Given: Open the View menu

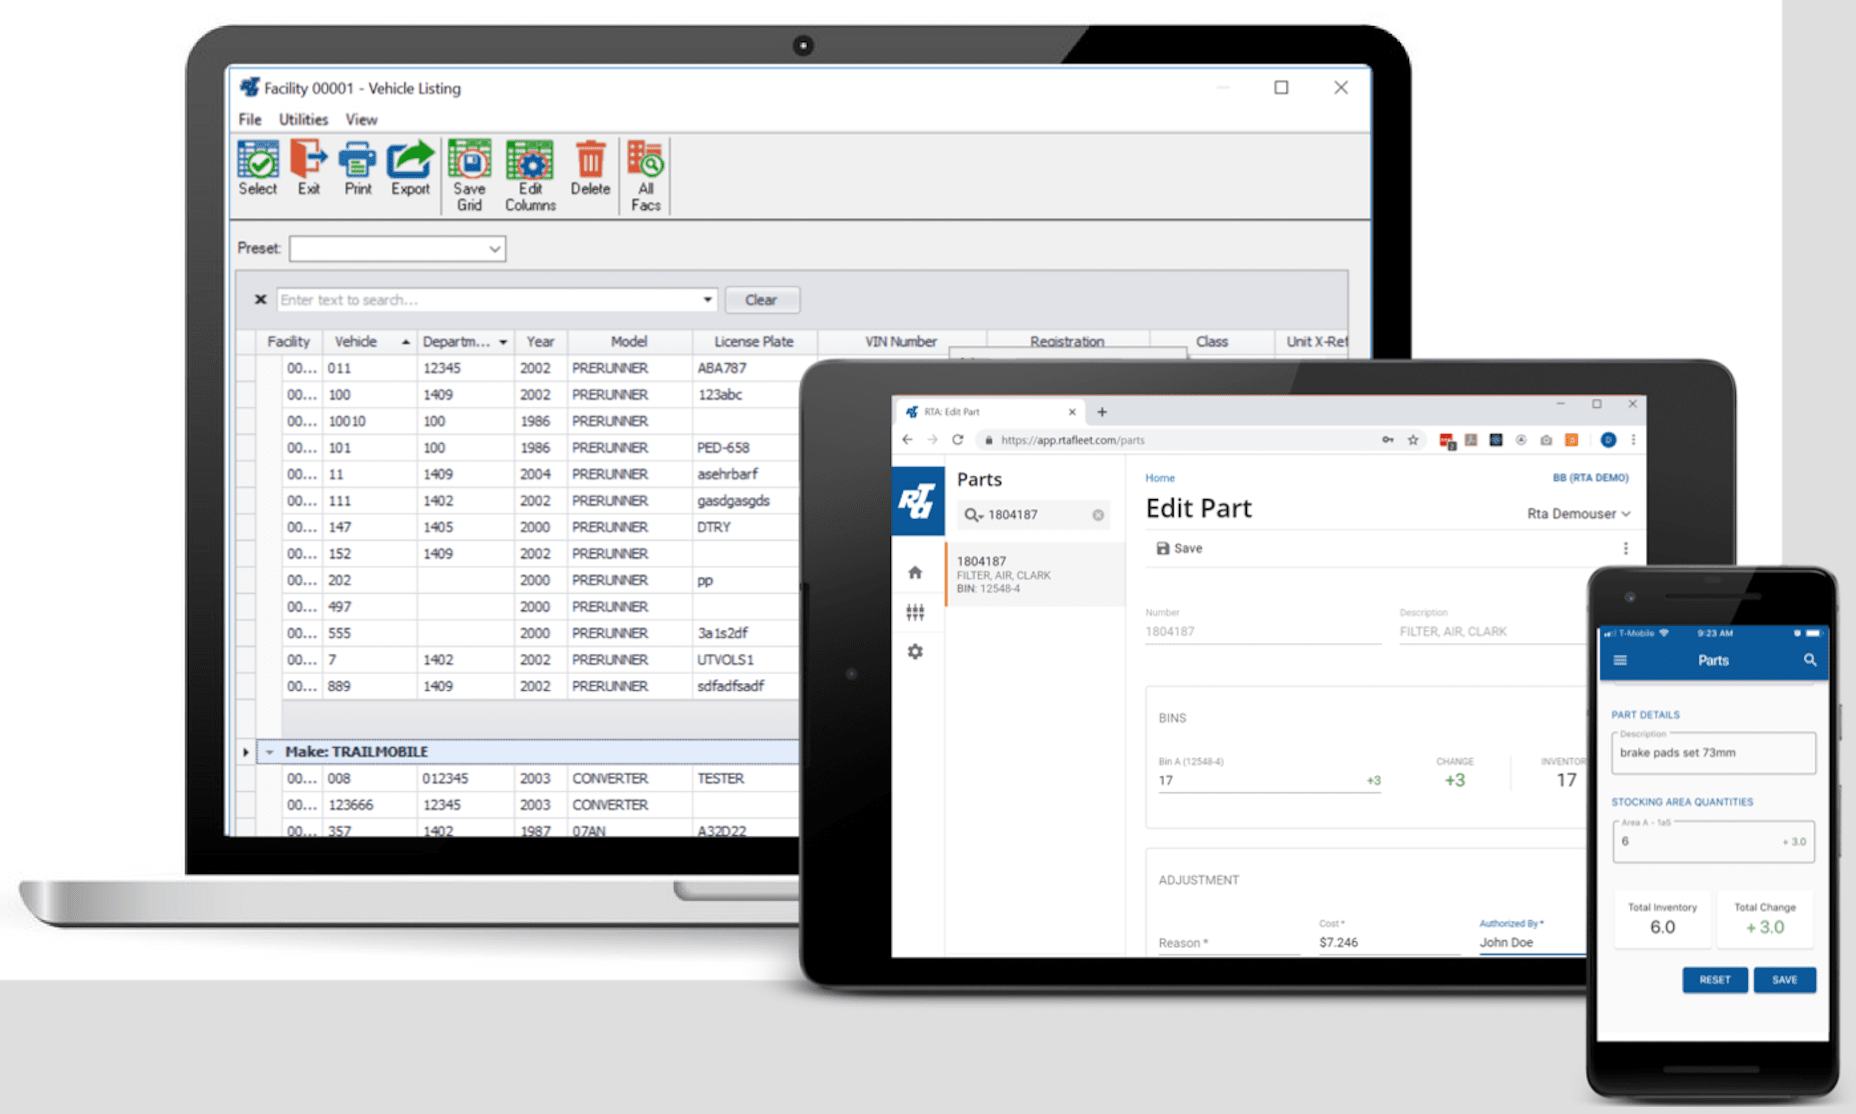Looking at the screenshot, I should [x=361, y=119].
